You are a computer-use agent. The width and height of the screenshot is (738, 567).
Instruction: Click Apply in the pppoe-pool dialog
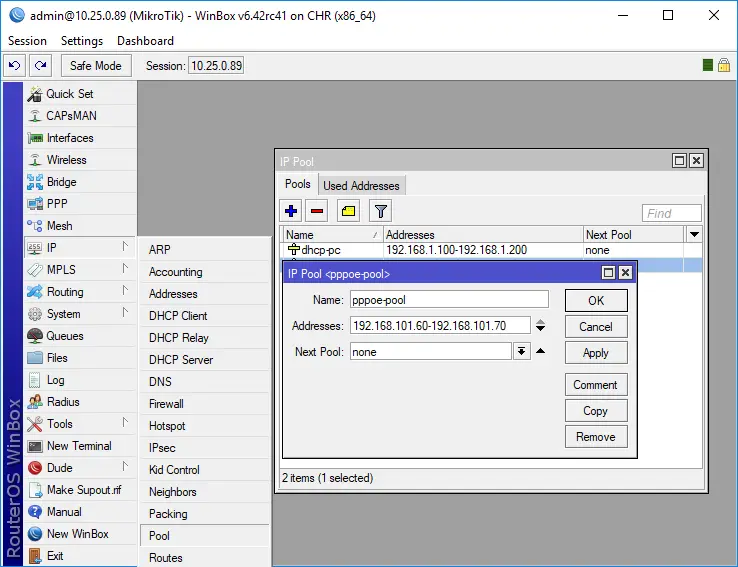[x=596, y=353]
